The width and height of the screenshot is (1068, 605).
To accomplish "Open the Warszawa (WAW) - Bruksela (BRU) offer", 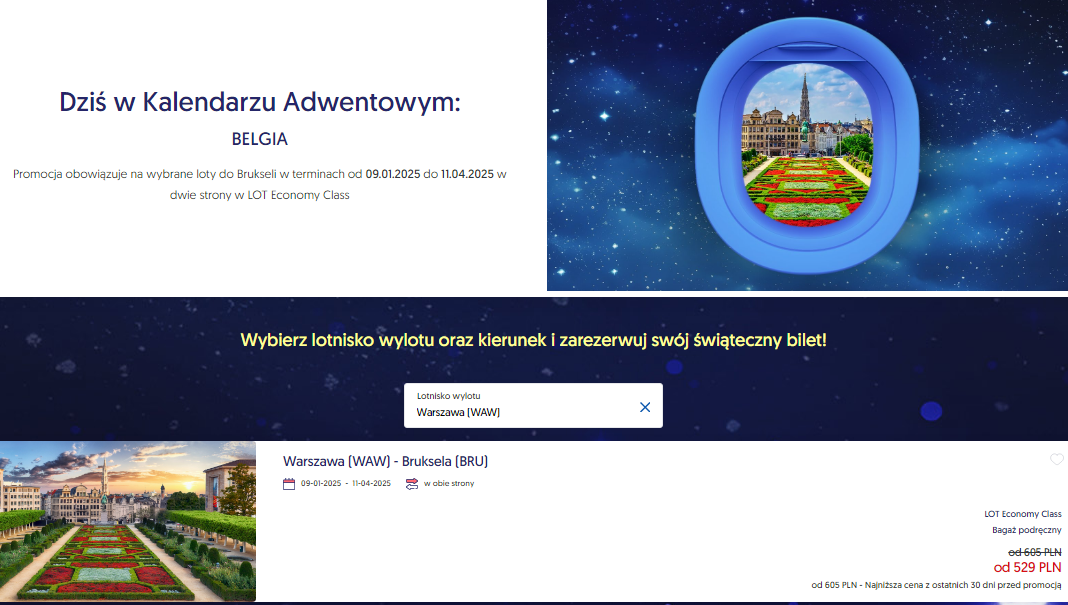I will point(386,461).
